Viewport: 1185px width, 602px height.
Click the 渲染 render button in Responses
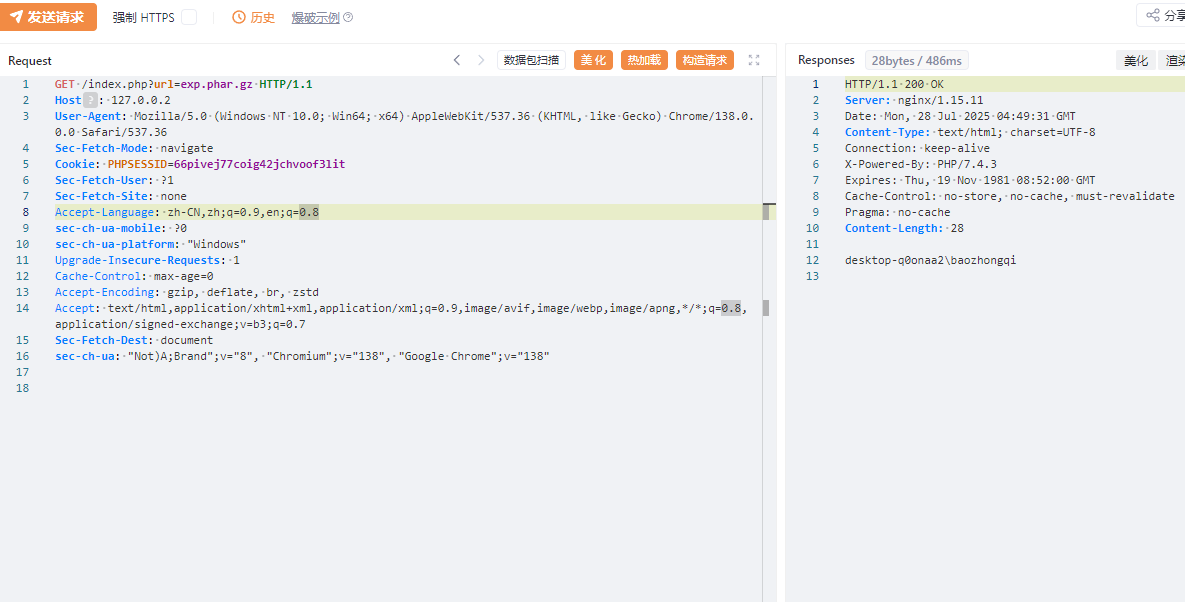coord(1174,61)
